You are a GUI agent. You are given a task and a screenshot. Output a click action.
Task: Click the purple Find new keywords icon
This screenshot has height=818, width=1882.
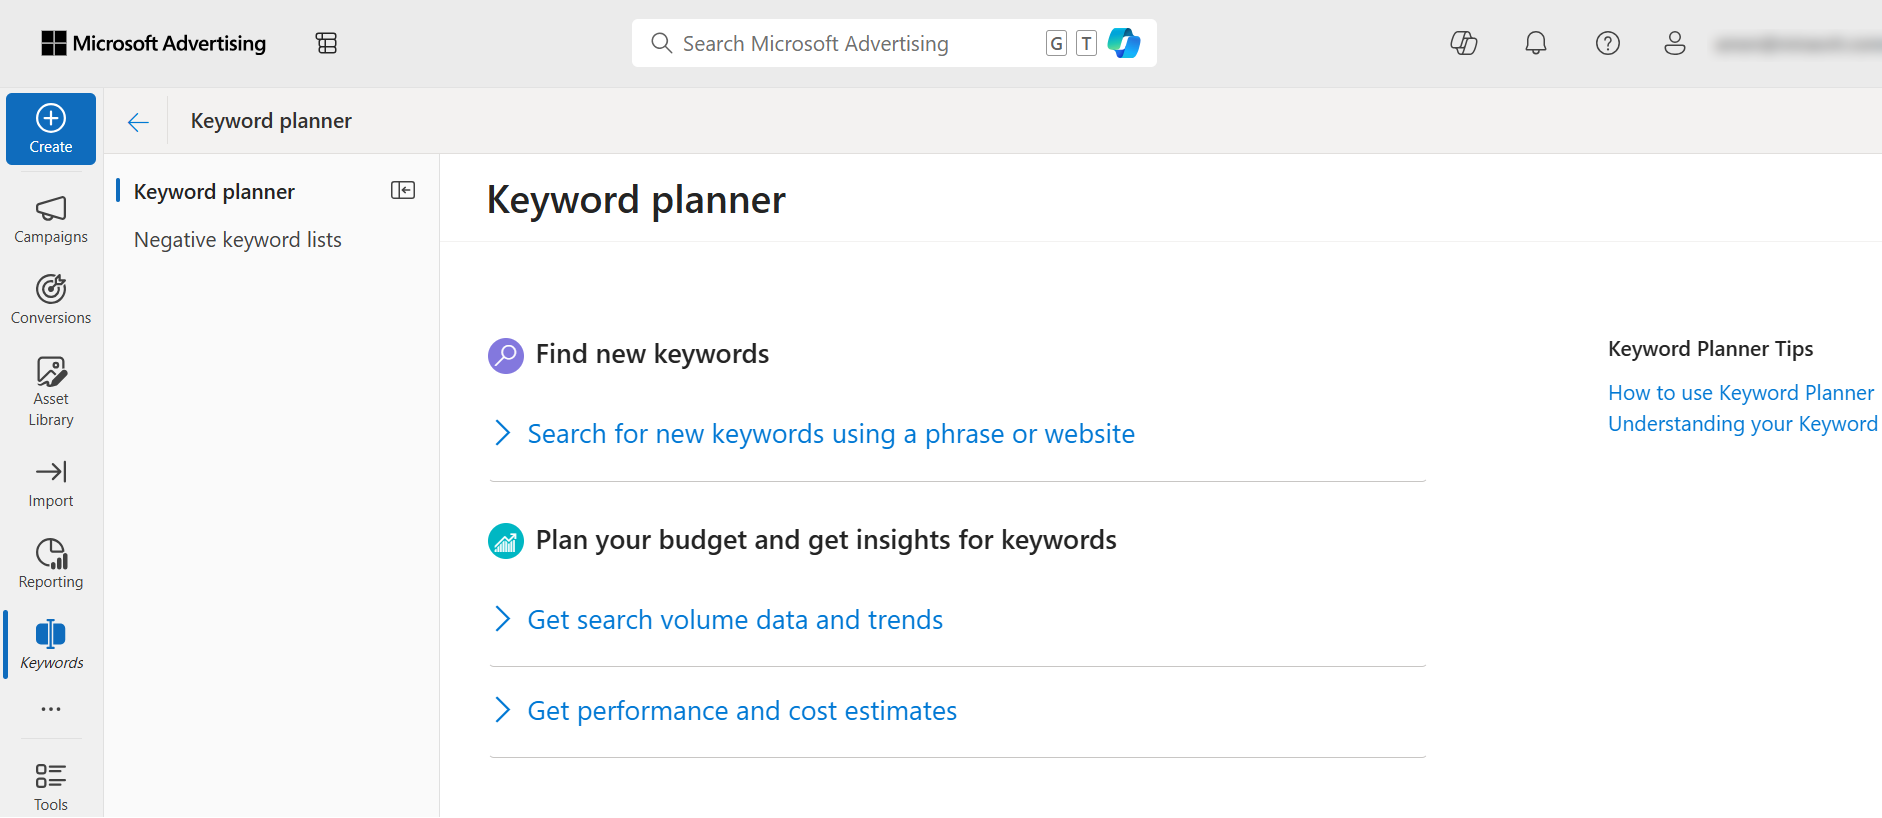tap(506, 355)
